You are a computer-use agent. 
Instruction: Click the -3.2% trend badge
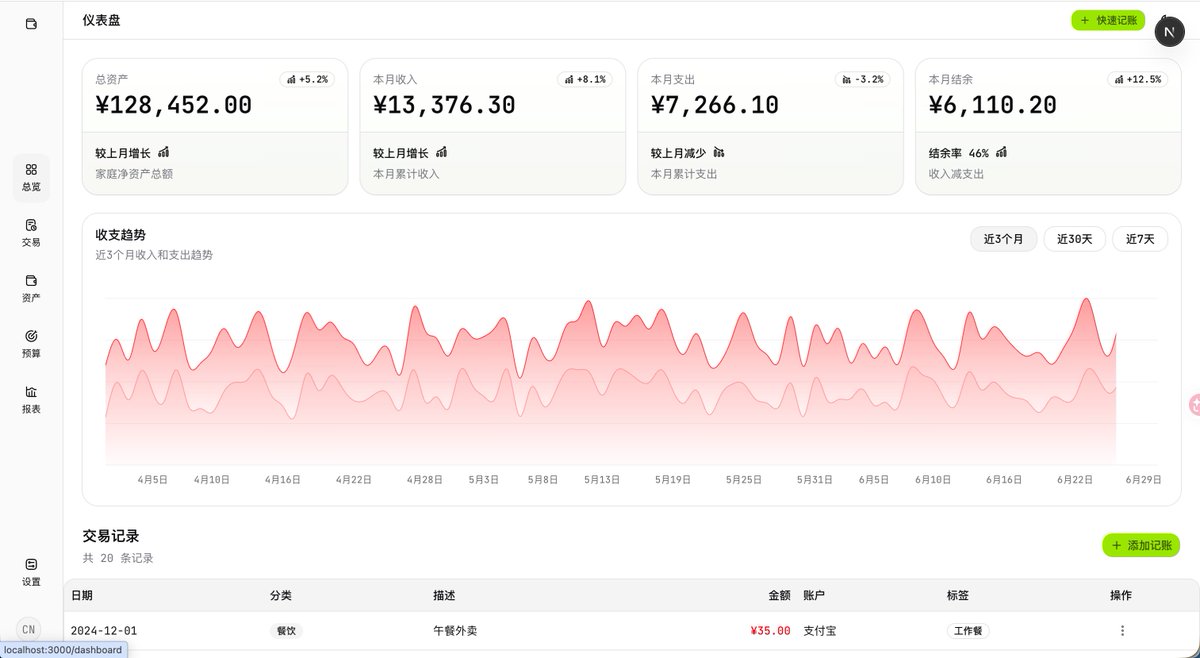point(862,78)
